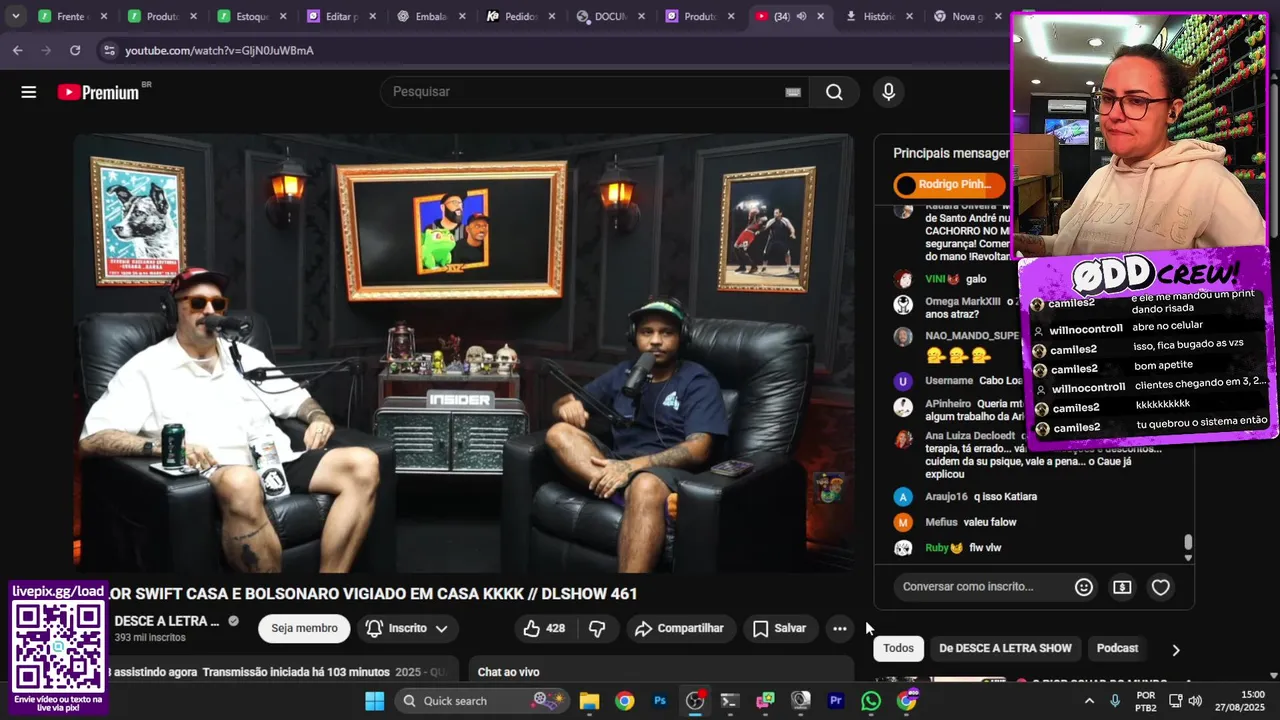The height and width of the screenshot is (720, 1280).
Task: Open emoji picker in chat input
Action: 1083,587
